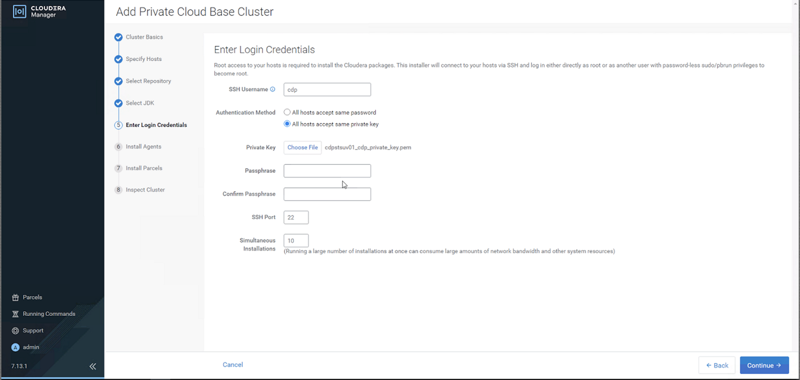Viewport: 800px width, 380px height.
Task: Click the Cloudera Manager logo icon
Action: coord(19,11)
